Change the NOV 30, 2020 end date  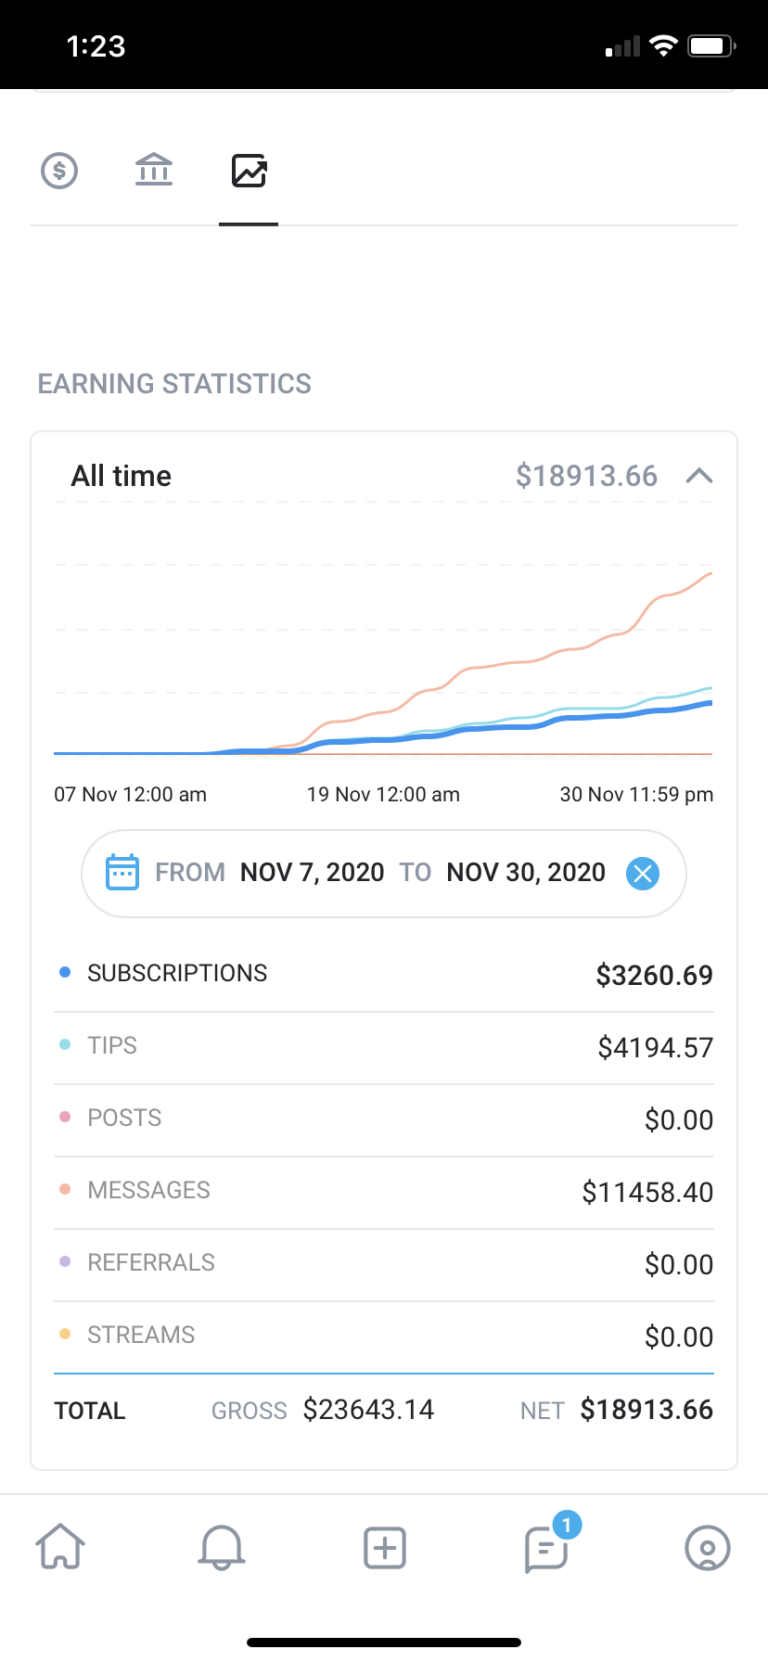[525, 873]
